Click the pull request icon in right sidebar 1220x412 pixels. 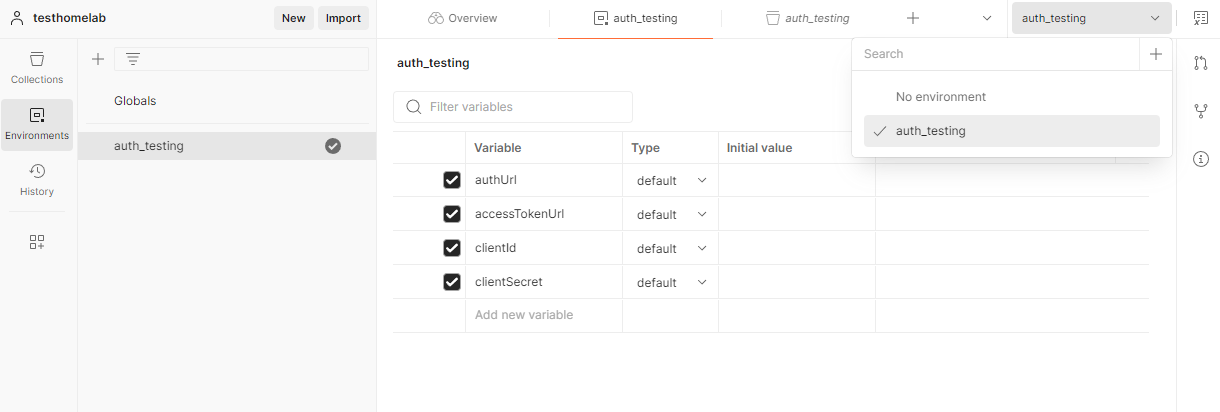[1201, 63]
